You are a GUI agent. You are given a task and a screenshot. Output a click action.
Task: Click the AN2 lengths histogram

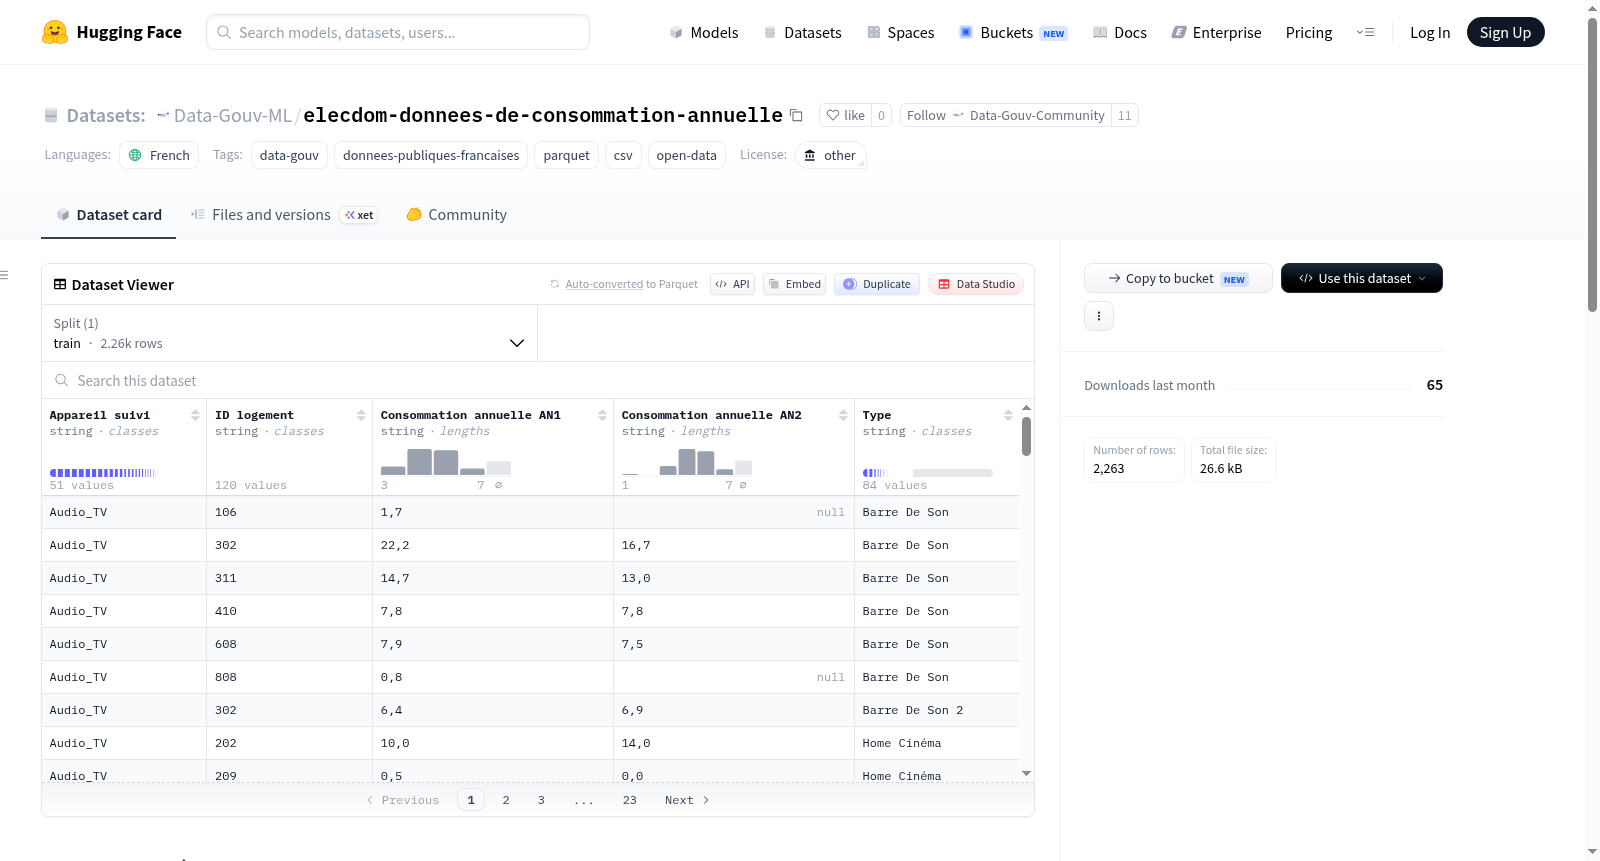686,461
